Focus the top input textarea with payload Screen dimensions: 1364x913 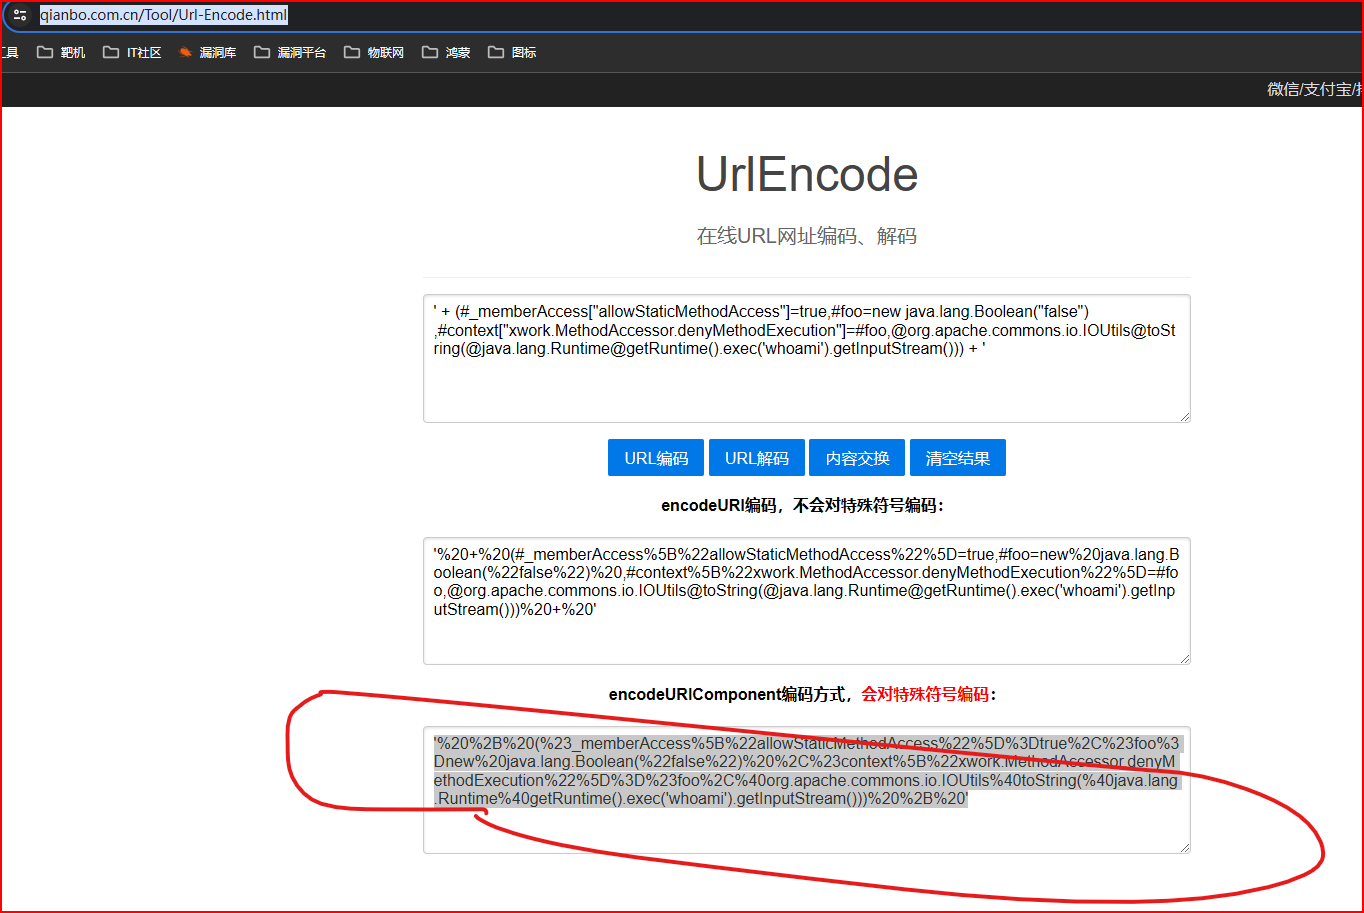tap(807, 358)
